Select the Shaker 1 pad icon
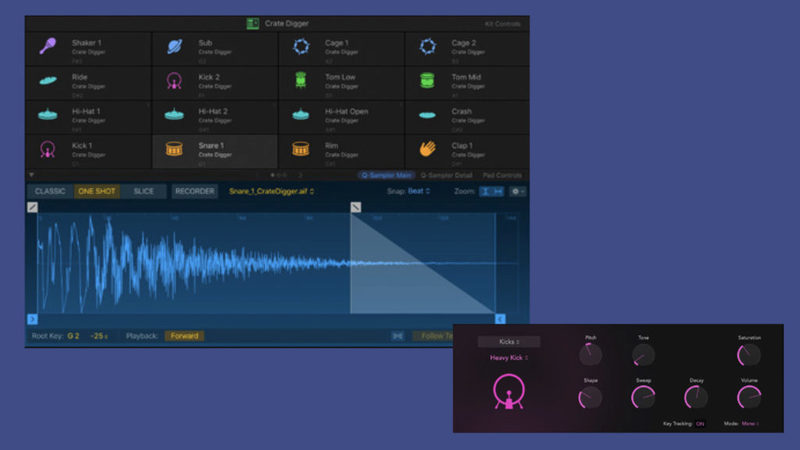800x450 pixels. point(47,47)
